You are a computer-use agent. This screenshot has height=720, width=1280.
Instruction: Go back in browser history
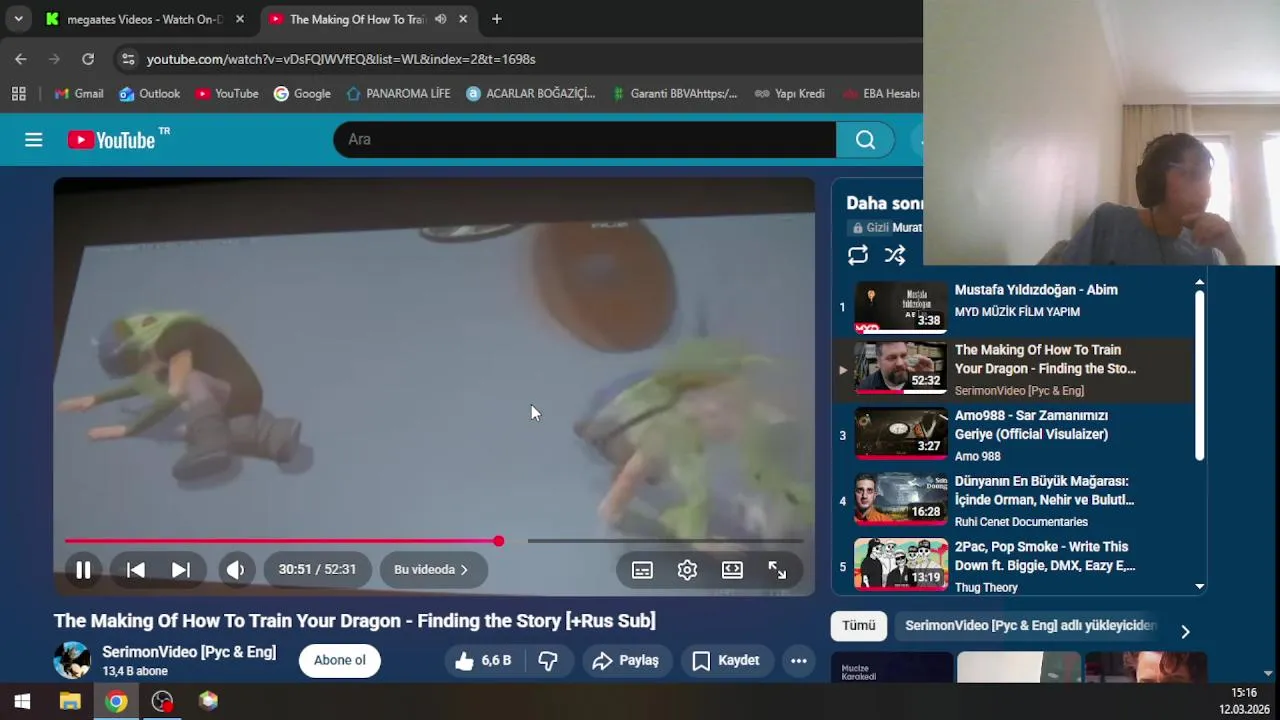(x=21, y=59)
